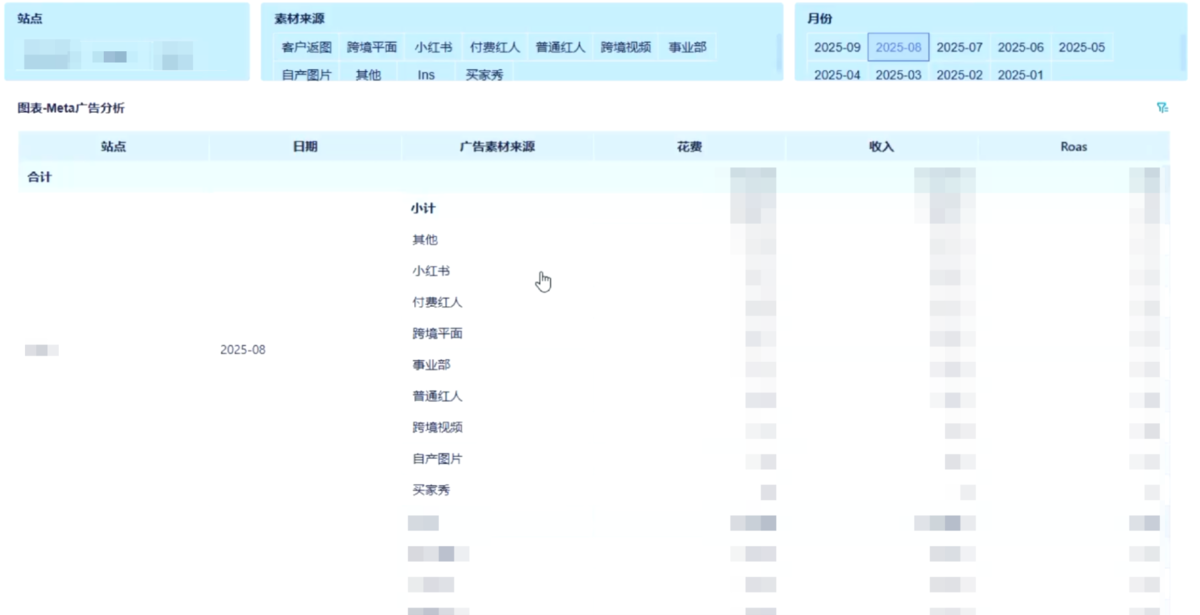Select 客户返图 in the 素材来源 filter
The height and width of the screenshot is (615, 1200).
(306, 47)
